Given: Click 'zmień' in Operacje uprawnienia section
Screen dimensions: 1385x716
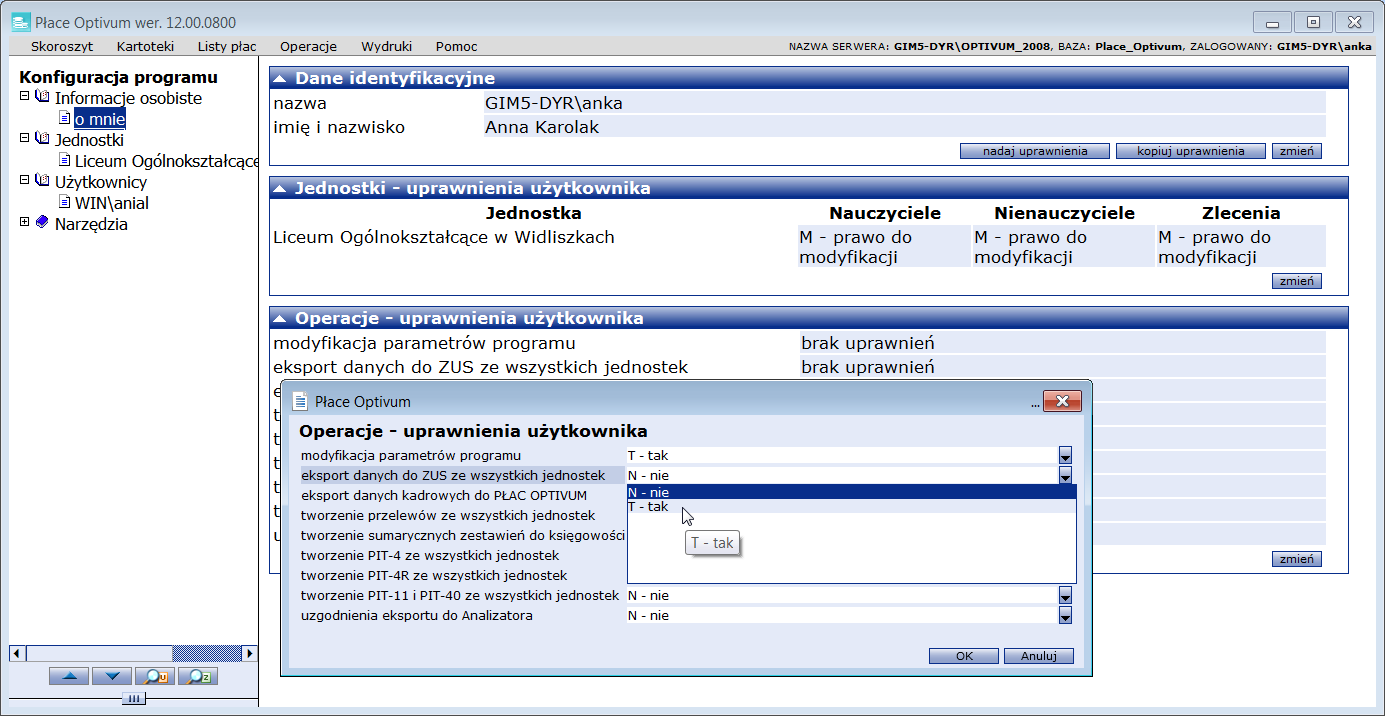Looking at the screenshot, I should coord(1297,559).
